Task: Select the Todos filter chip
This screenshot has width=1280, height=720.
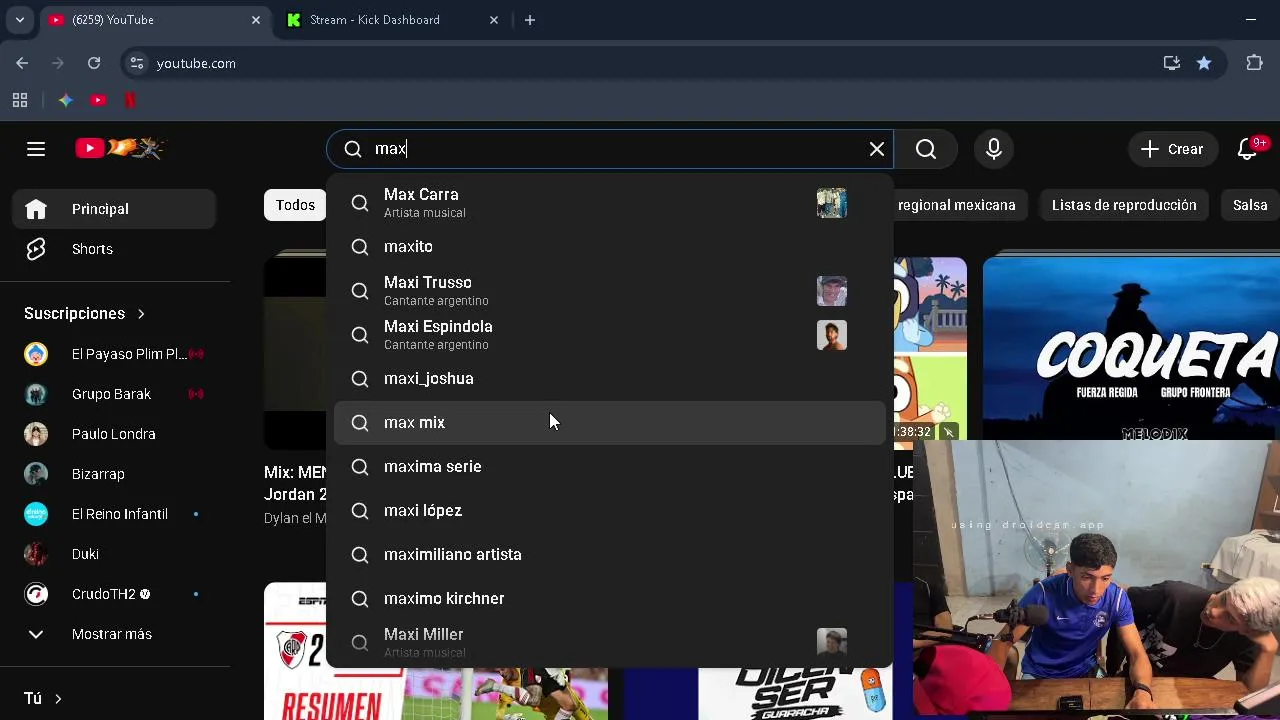Action: 295,205
